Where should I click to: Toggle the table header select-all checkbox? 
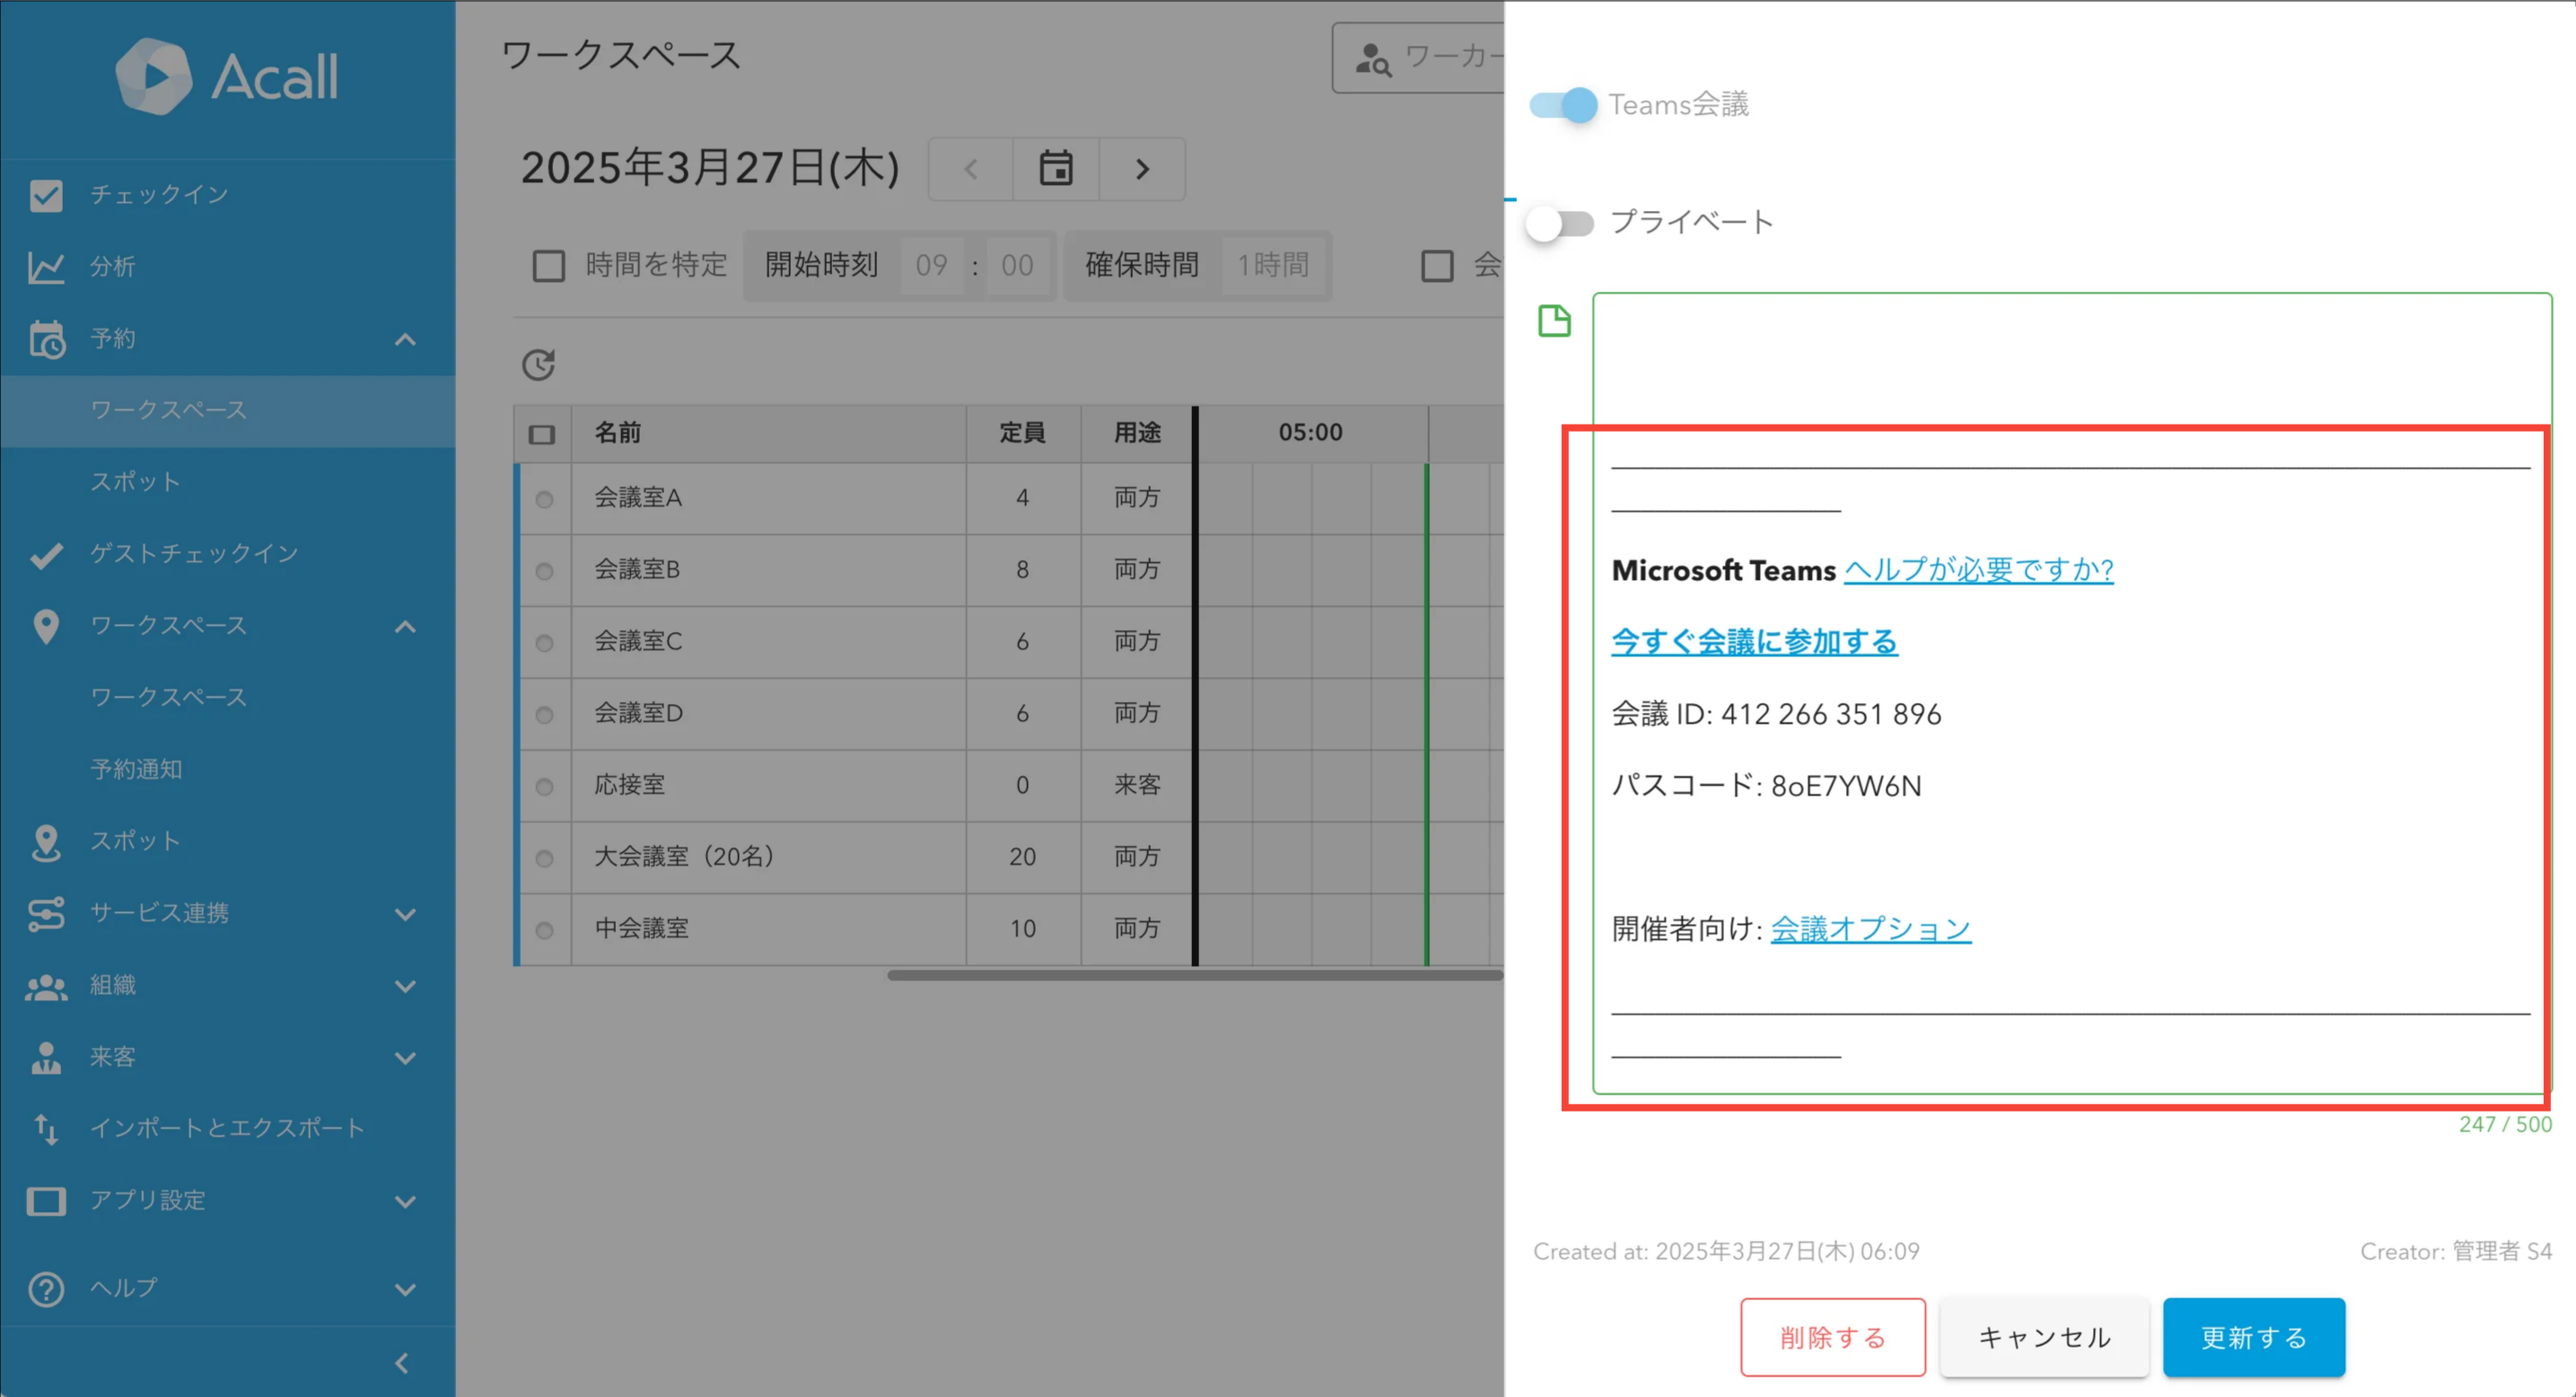pos(542,434)
